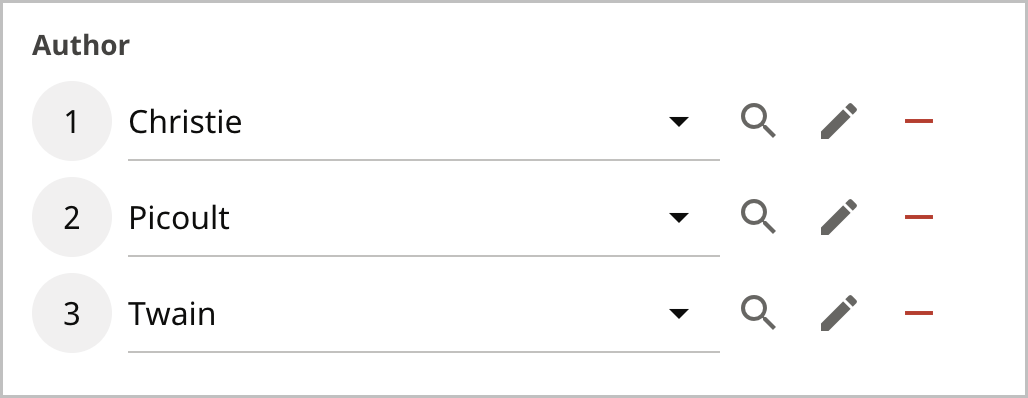Select the number 3 position badge
Screen dimensions: 1028x398
tap(72, 313)
